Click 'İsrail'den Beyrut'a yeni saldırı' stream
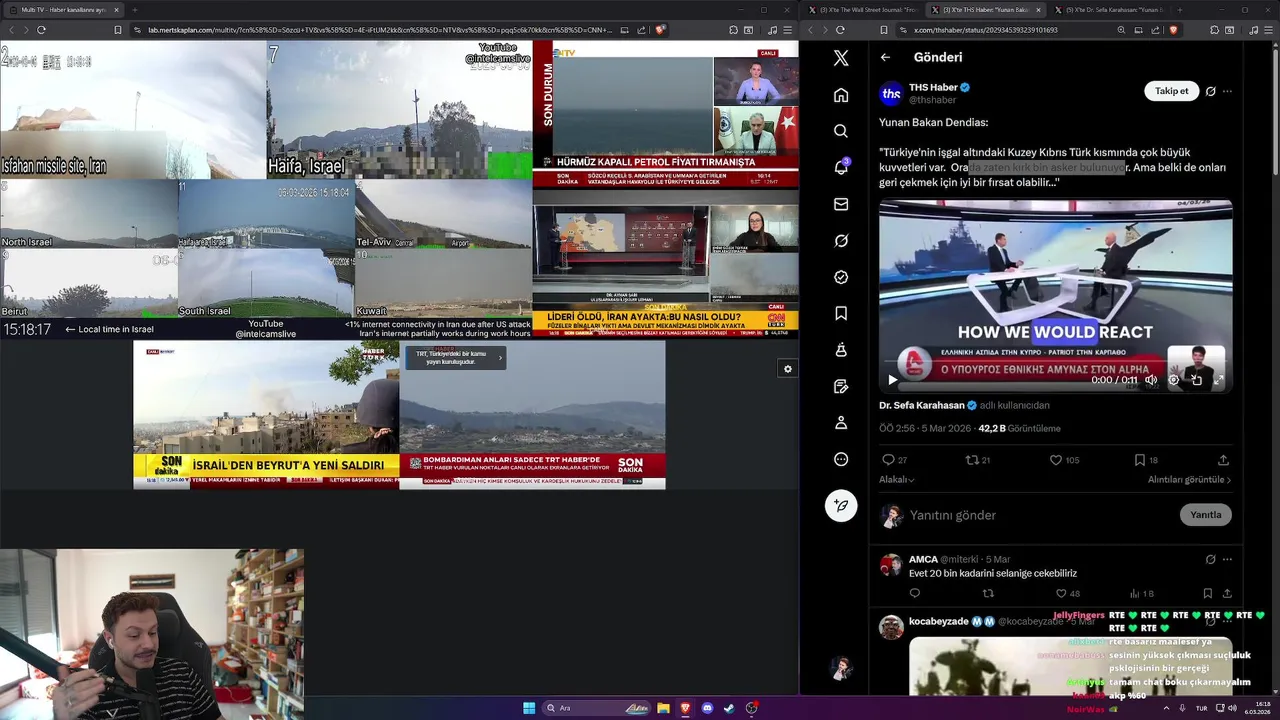The height and width of the screenshot is (720, 1280). 266,415
